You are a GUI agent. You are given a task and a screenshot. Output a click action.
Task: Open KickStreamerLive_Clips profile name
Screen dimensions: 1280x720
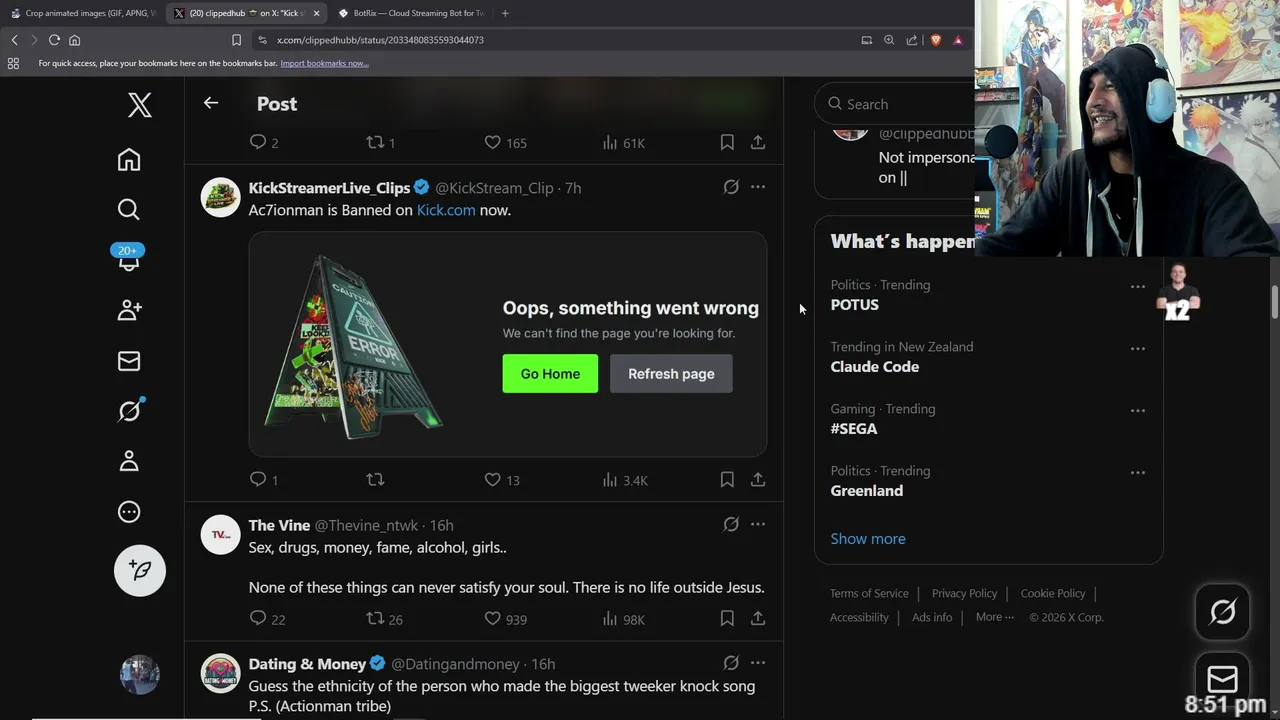coord(329,188)
